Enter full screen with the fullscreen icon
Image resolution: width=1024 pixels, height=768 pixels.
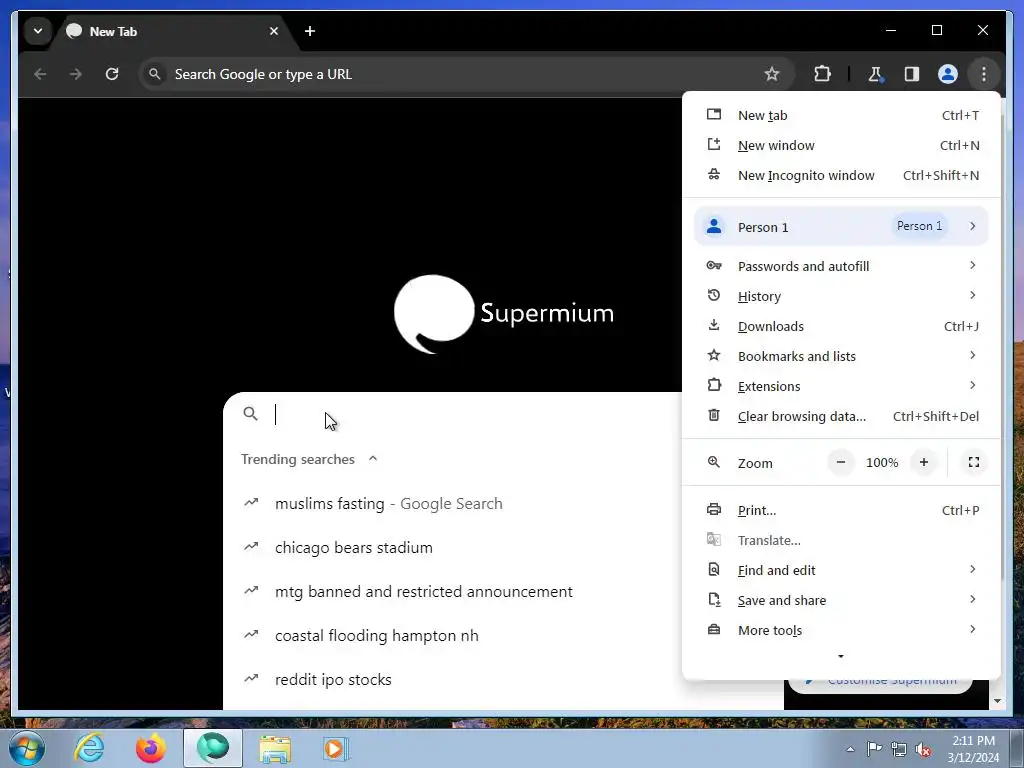[974, 462]
